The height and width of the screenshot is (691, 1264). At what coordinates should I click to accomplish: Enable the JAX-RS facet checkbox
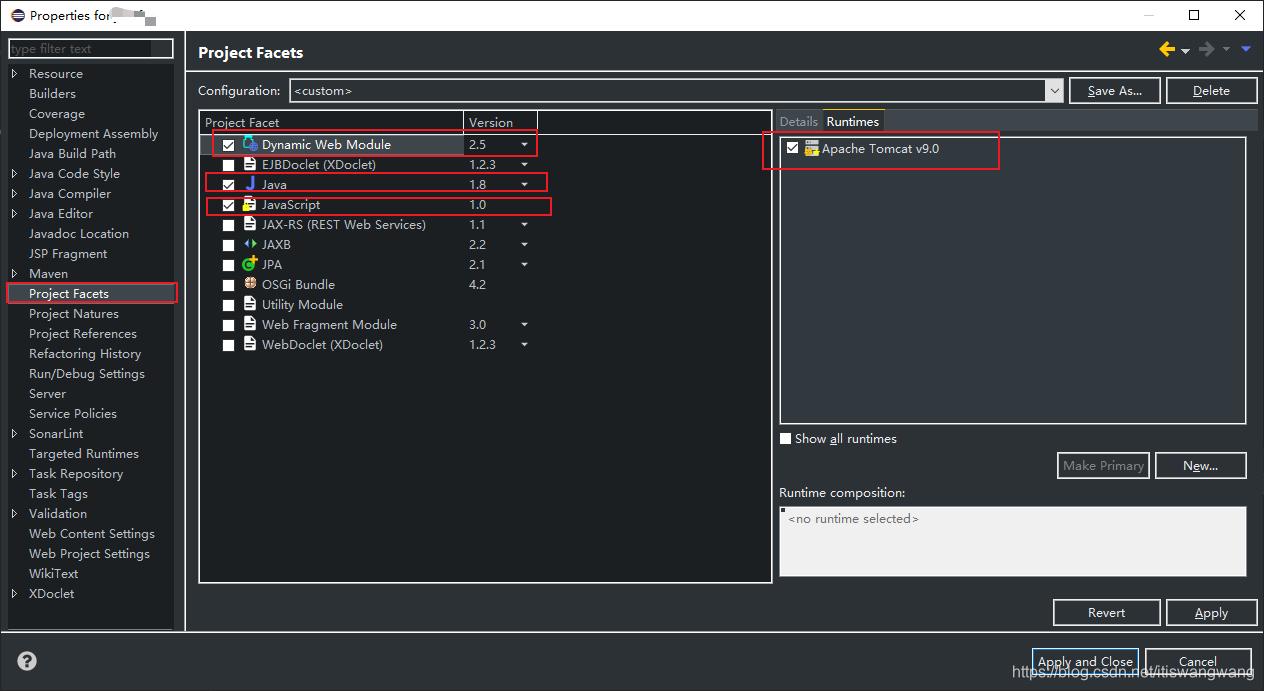pos(228,225)
